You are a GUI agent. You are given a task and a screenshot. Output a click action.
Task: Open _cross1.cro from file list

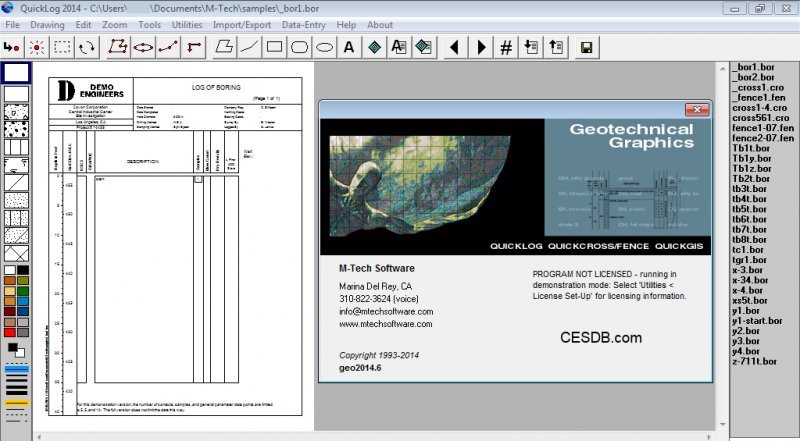click(758, 87)
